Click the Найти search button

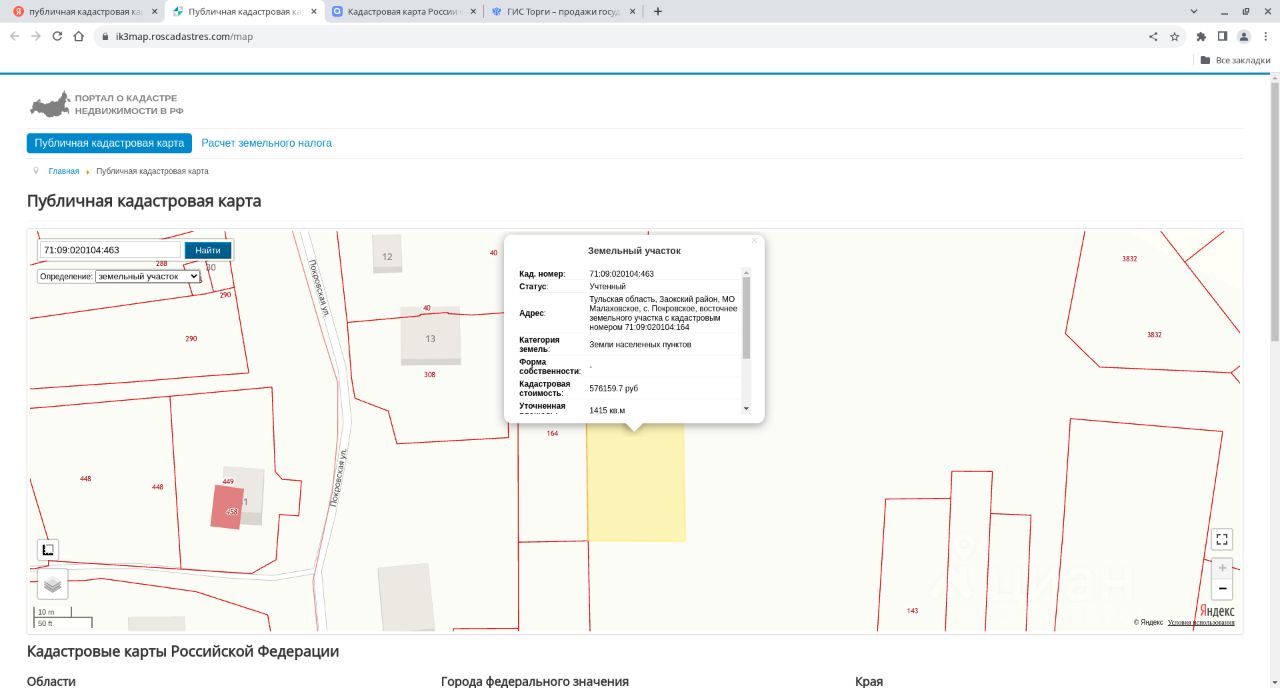click(x=208, y=250)
